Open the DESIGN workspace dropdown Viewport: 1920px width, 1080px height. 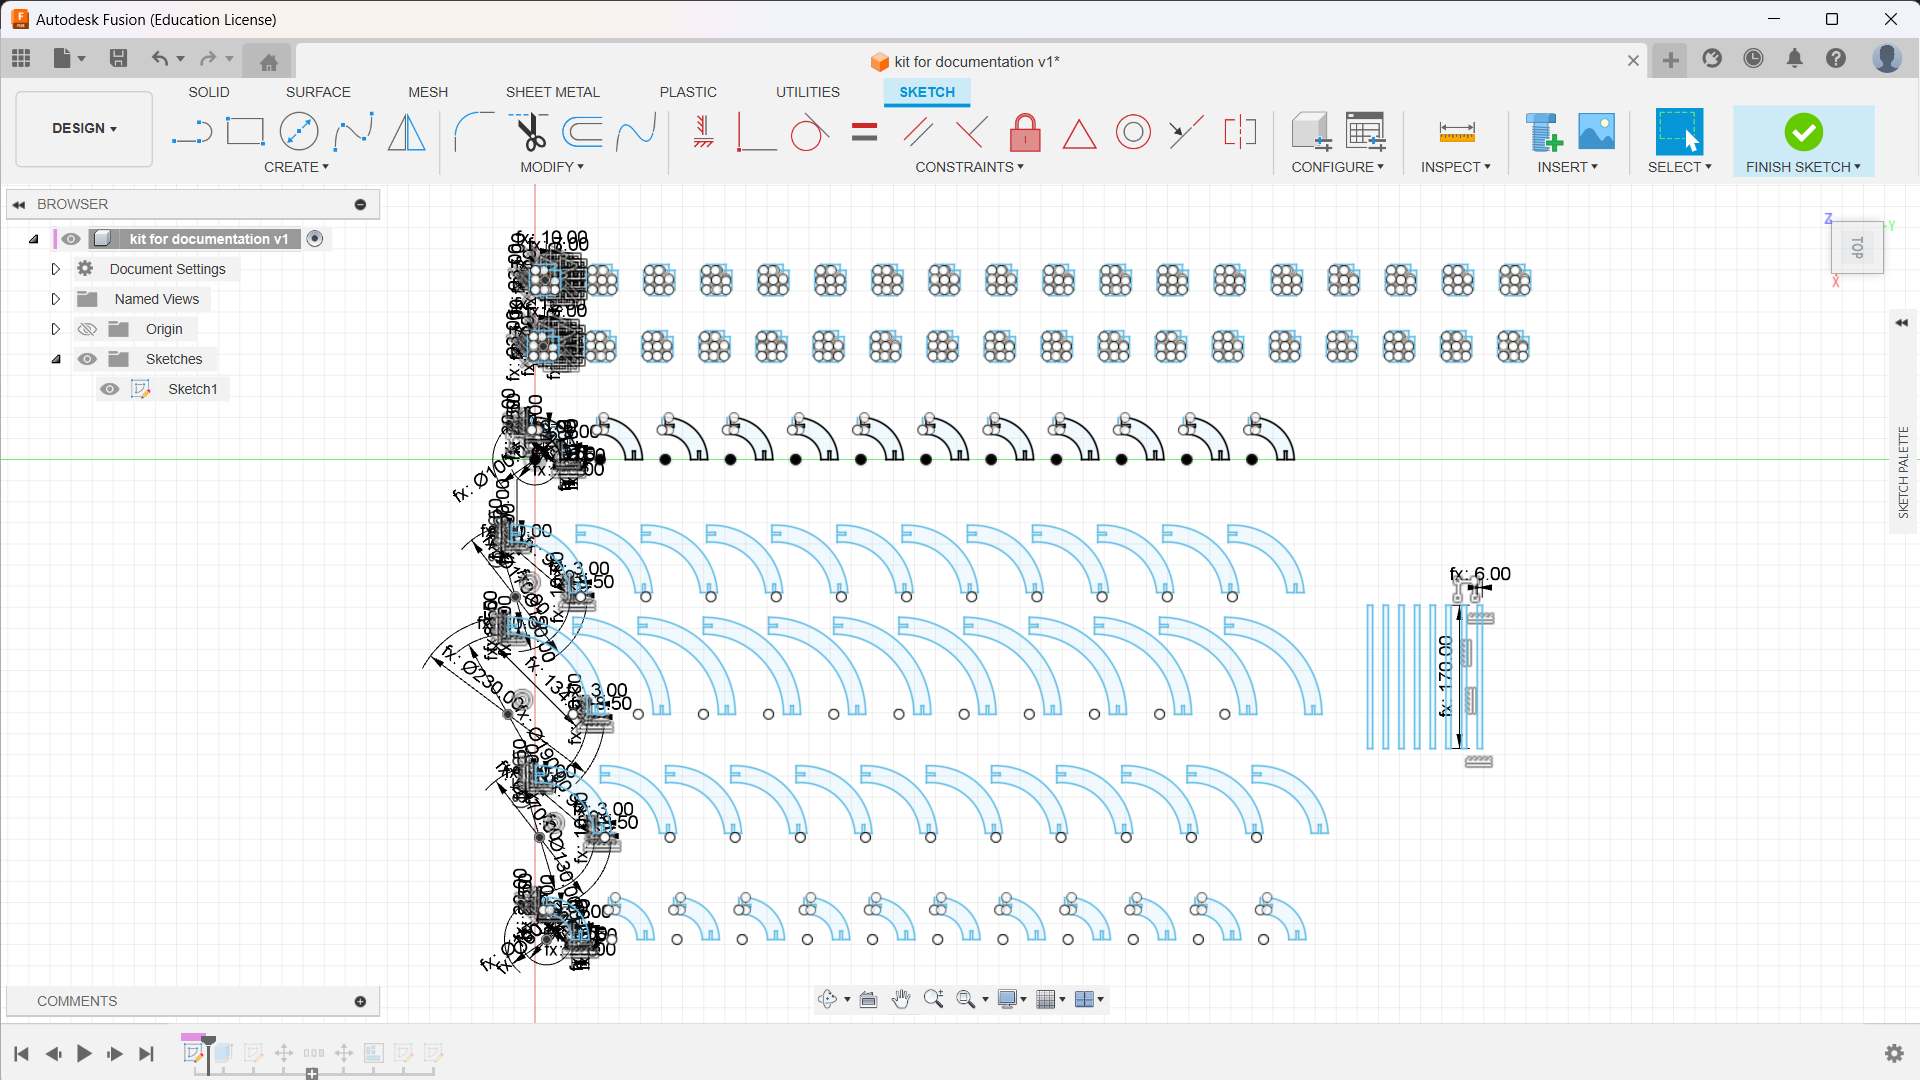click(85, 128)
